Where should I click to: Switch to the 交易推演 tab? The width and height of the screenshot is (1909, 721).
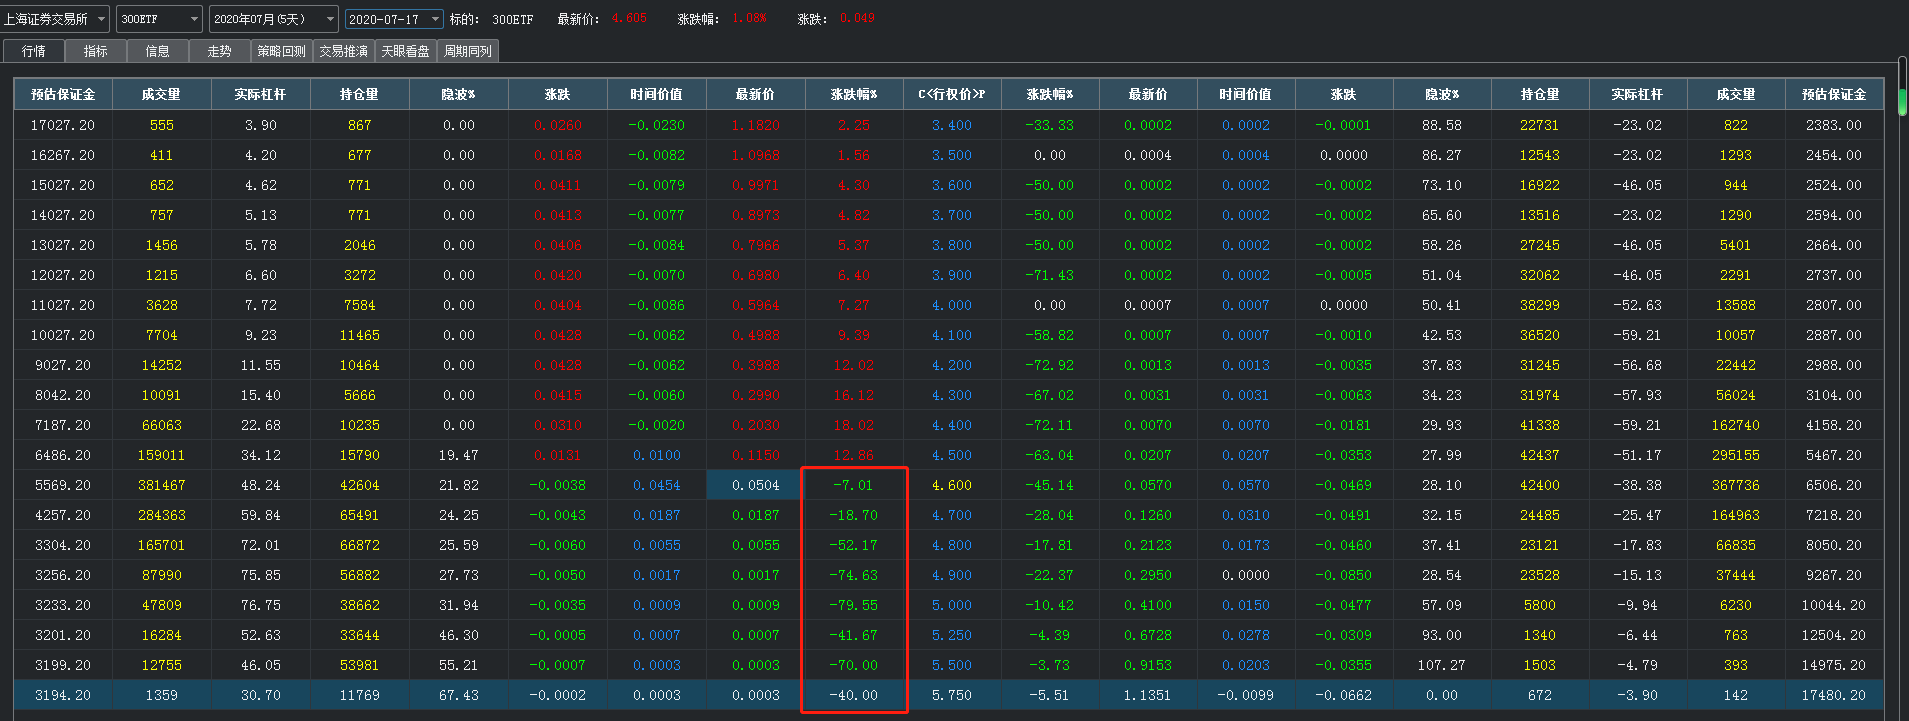(344, 51)
